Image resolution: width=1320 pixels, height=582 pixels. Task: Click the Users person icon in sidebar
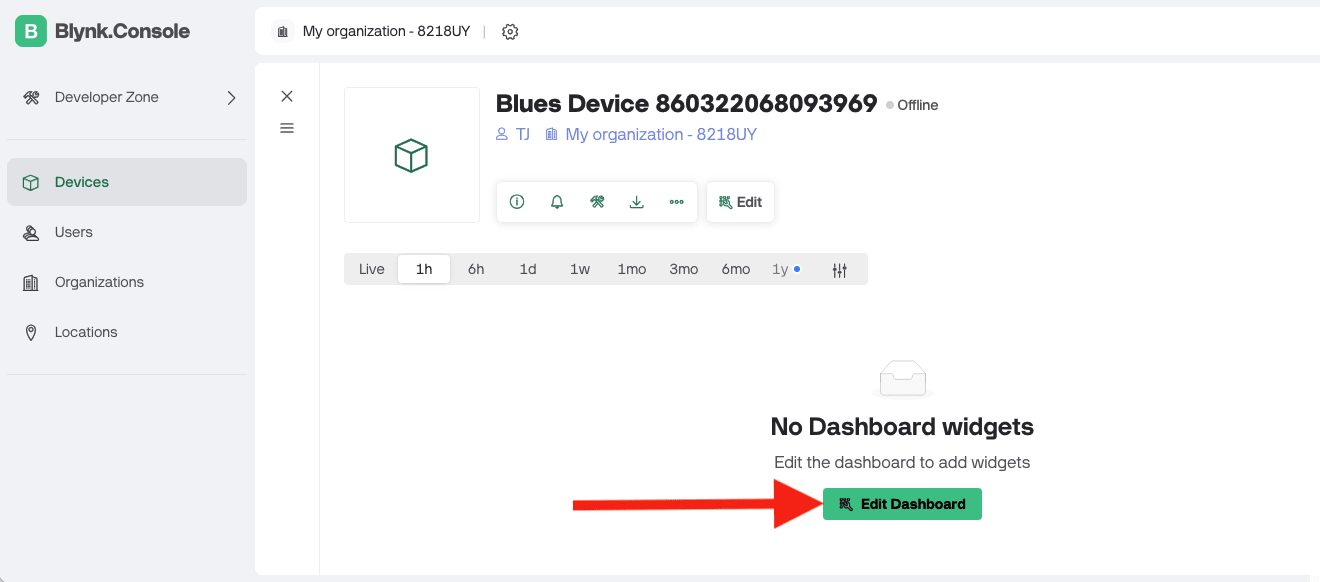point(31,232)
